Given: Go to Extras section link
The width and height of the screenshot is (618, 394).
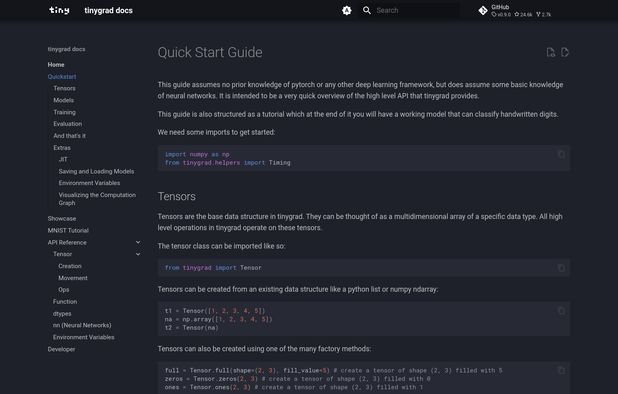Looking at the screenshot, I should (x=62, y=148).
